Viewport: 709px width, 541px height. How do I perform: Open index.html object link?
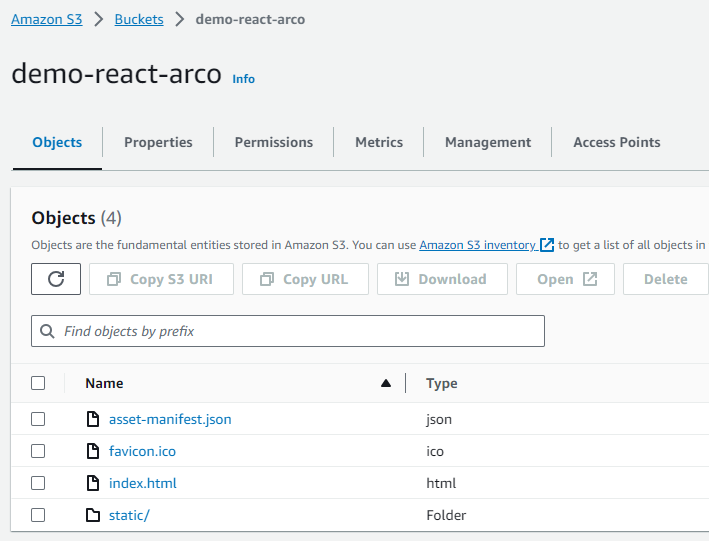pyautogui.click(x=143, y=483)
